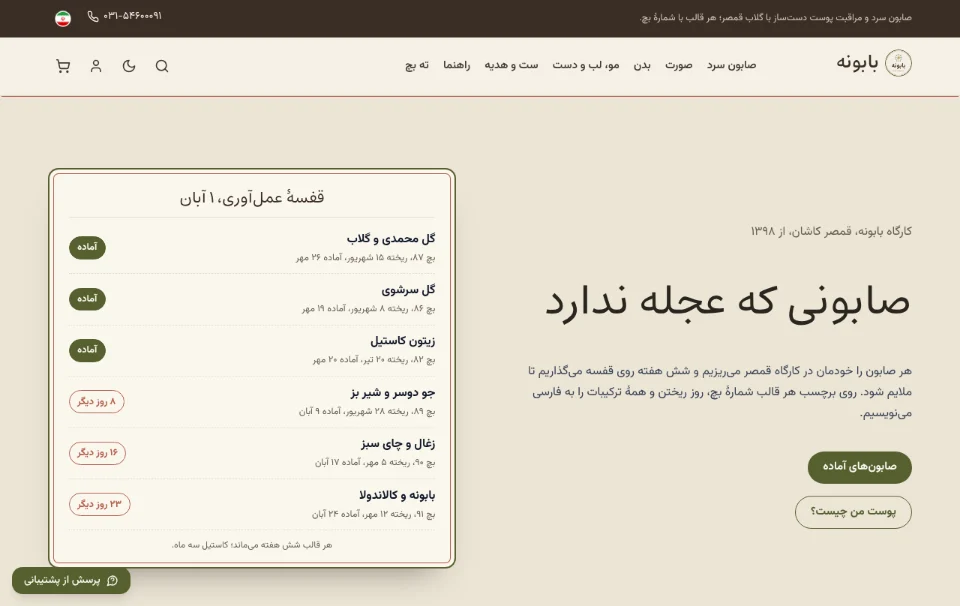The height and width of the screenshot is (606, 960).
Task: Click the Iran flag language icon
Action: tap(63, 18)
